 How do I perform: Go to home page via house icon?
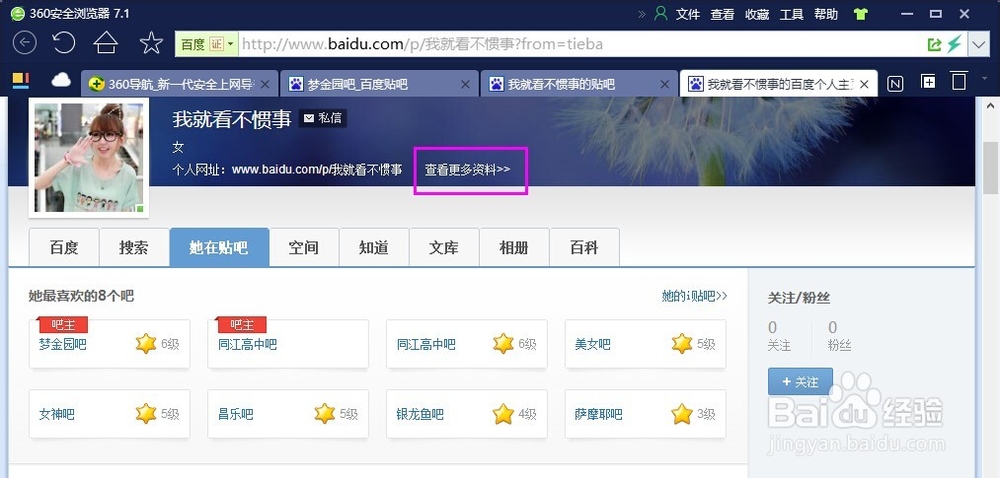tap(106, 43)
